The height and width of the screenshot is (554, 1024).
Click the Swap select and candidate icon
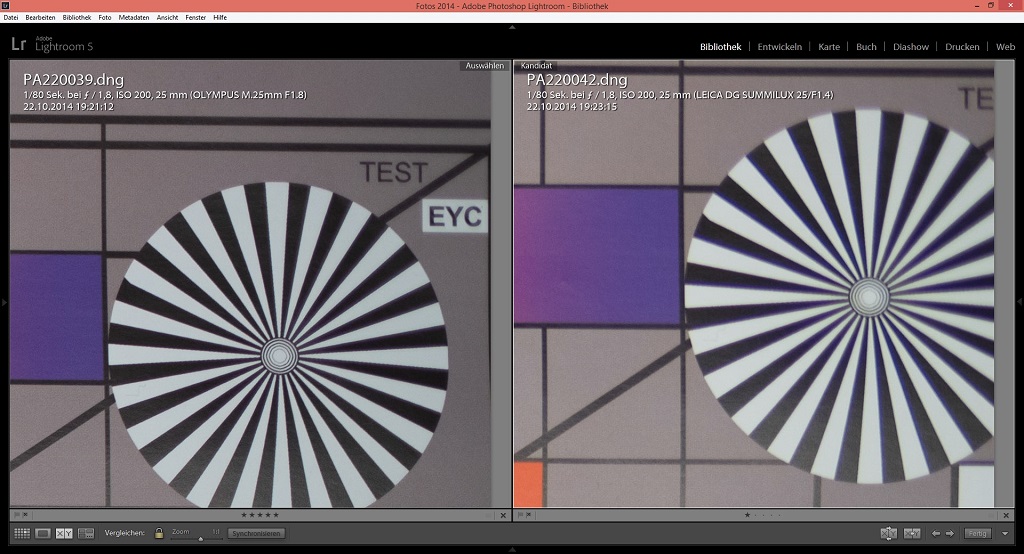888,533
